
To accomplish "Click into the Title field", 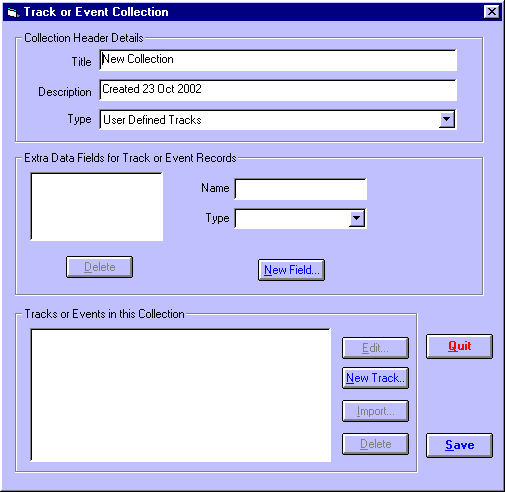I will tap(278, 60).
